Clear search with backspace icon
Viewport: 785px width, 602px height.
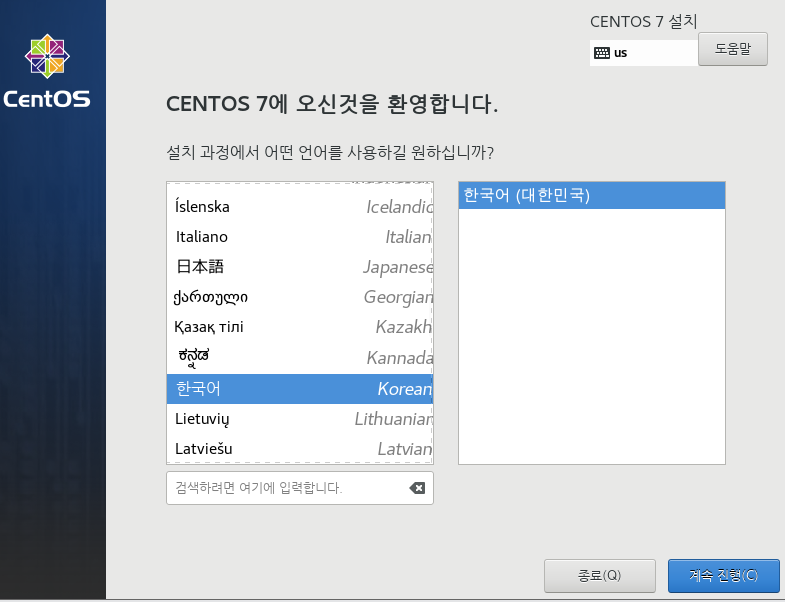[x=417, y=488]
